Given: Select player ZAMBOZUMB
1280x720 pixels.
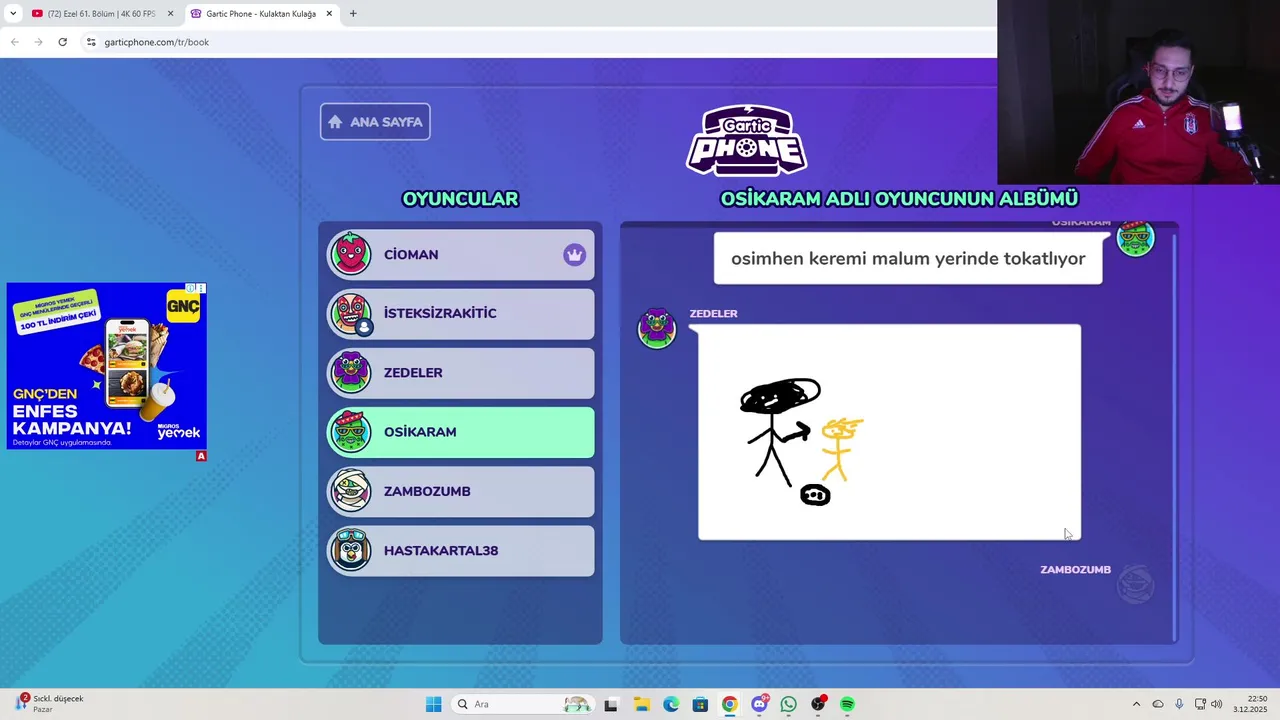Looking at the screenshot, I should (461, 491).
